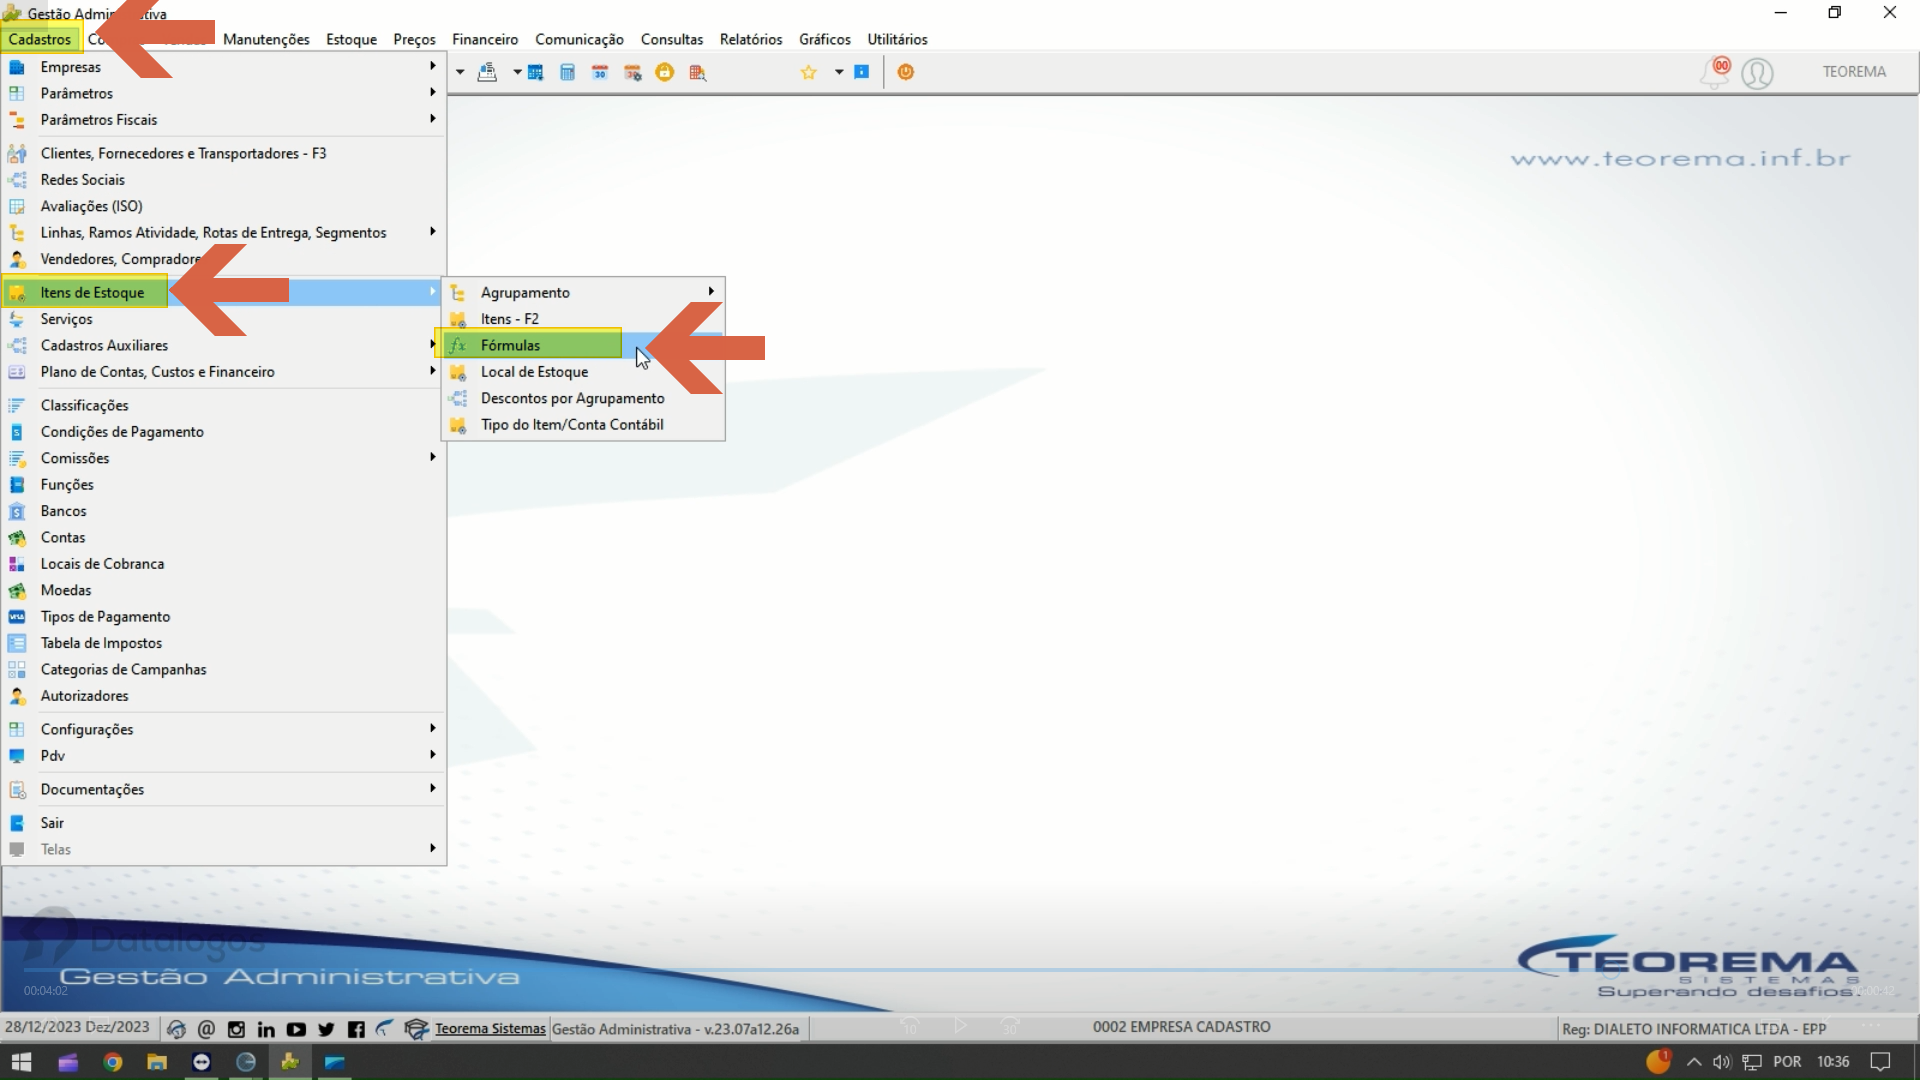Open the red grid search icon
Screen dimensions: 1920x1080
coord(697,72)
